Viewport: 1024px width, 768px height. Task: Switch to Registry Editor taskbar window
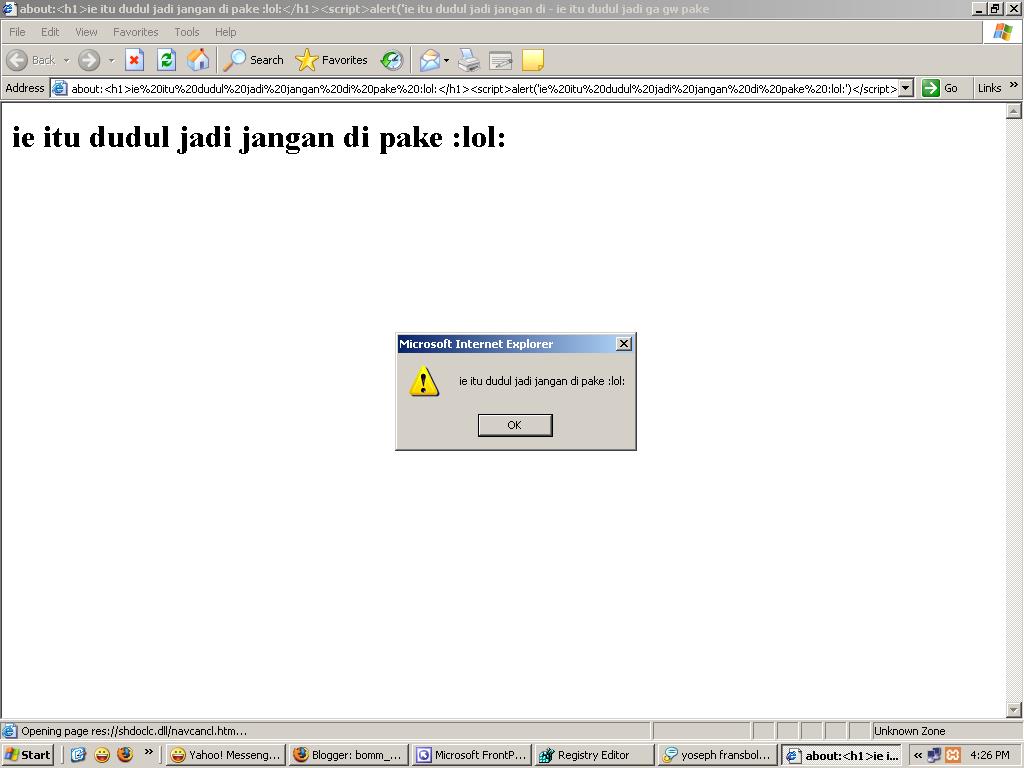(594, 755)
